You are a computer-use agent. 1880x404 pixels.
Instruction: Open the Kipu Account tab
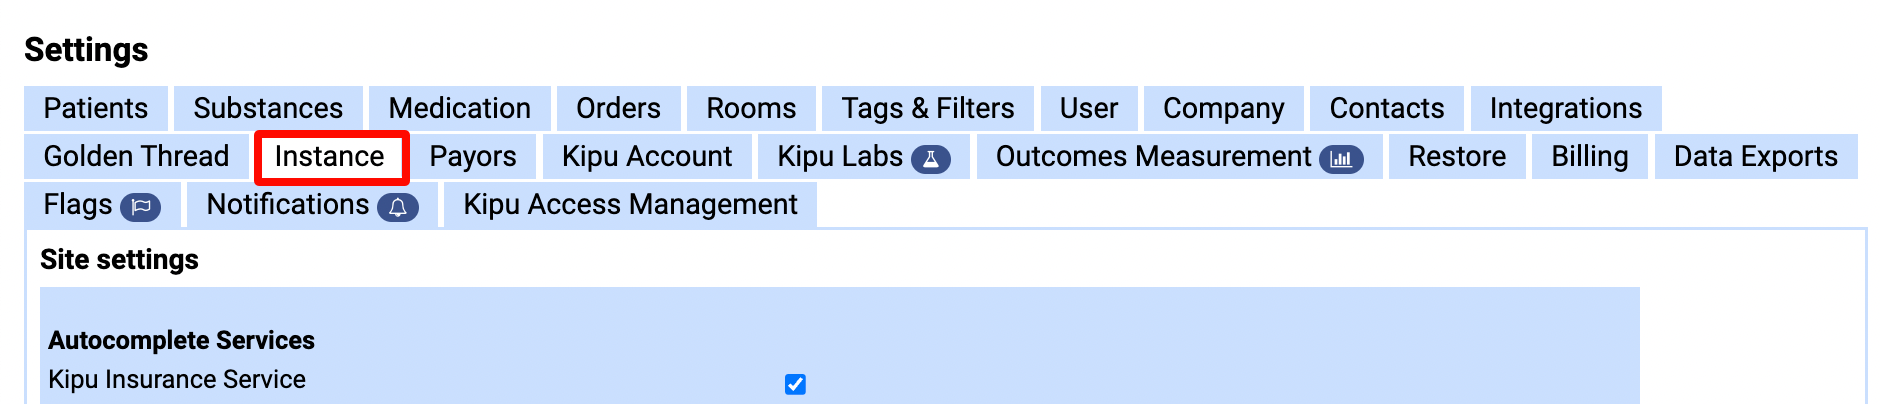pos(647,156)
